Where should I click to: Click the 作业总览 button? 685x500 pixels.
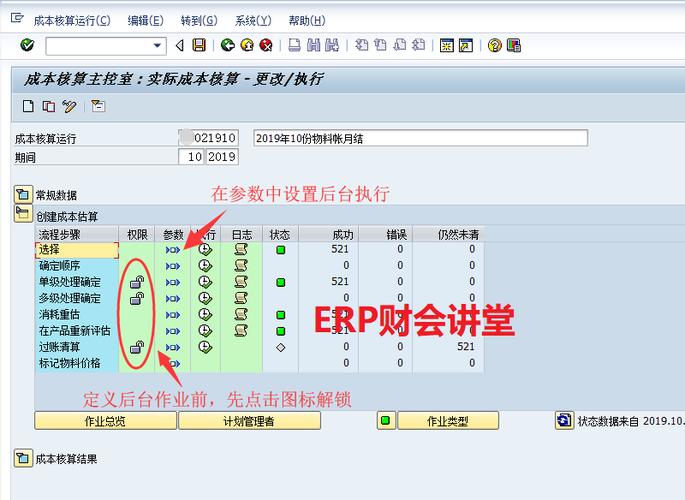(x=105, y=421)
